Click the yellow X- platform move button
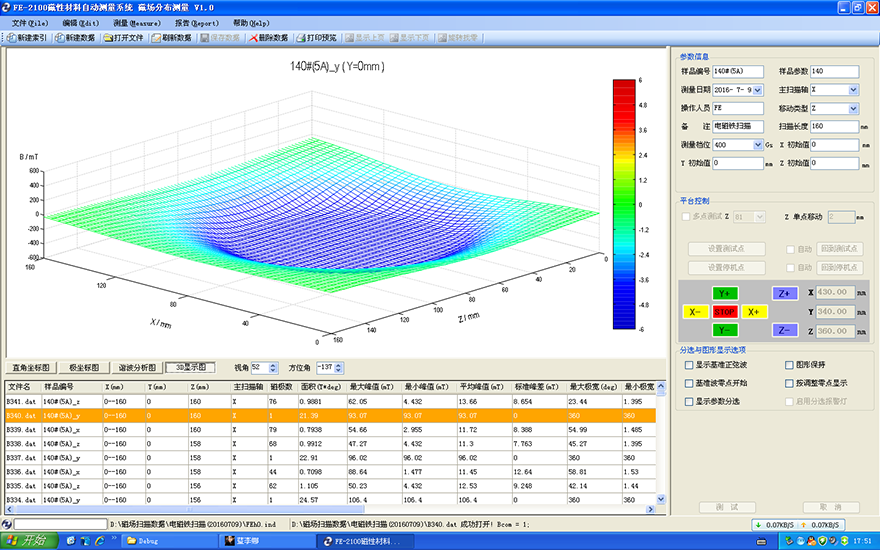This screenshot has height=550, width=880. pyautogui.click(x=695, y=312)
